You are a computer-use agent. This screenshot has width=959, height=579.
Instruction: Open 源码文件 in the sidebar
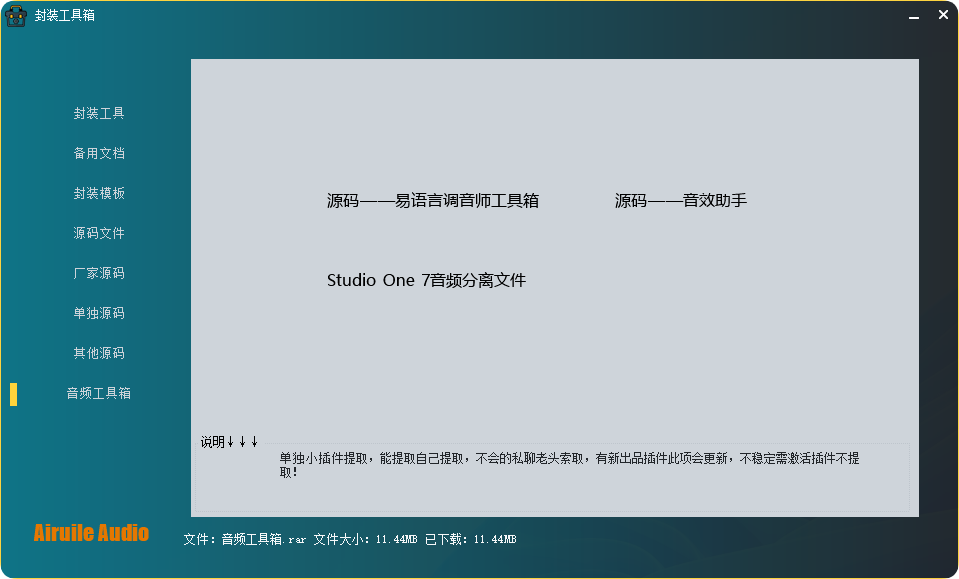pyautogui.click(x=99, y=234)
